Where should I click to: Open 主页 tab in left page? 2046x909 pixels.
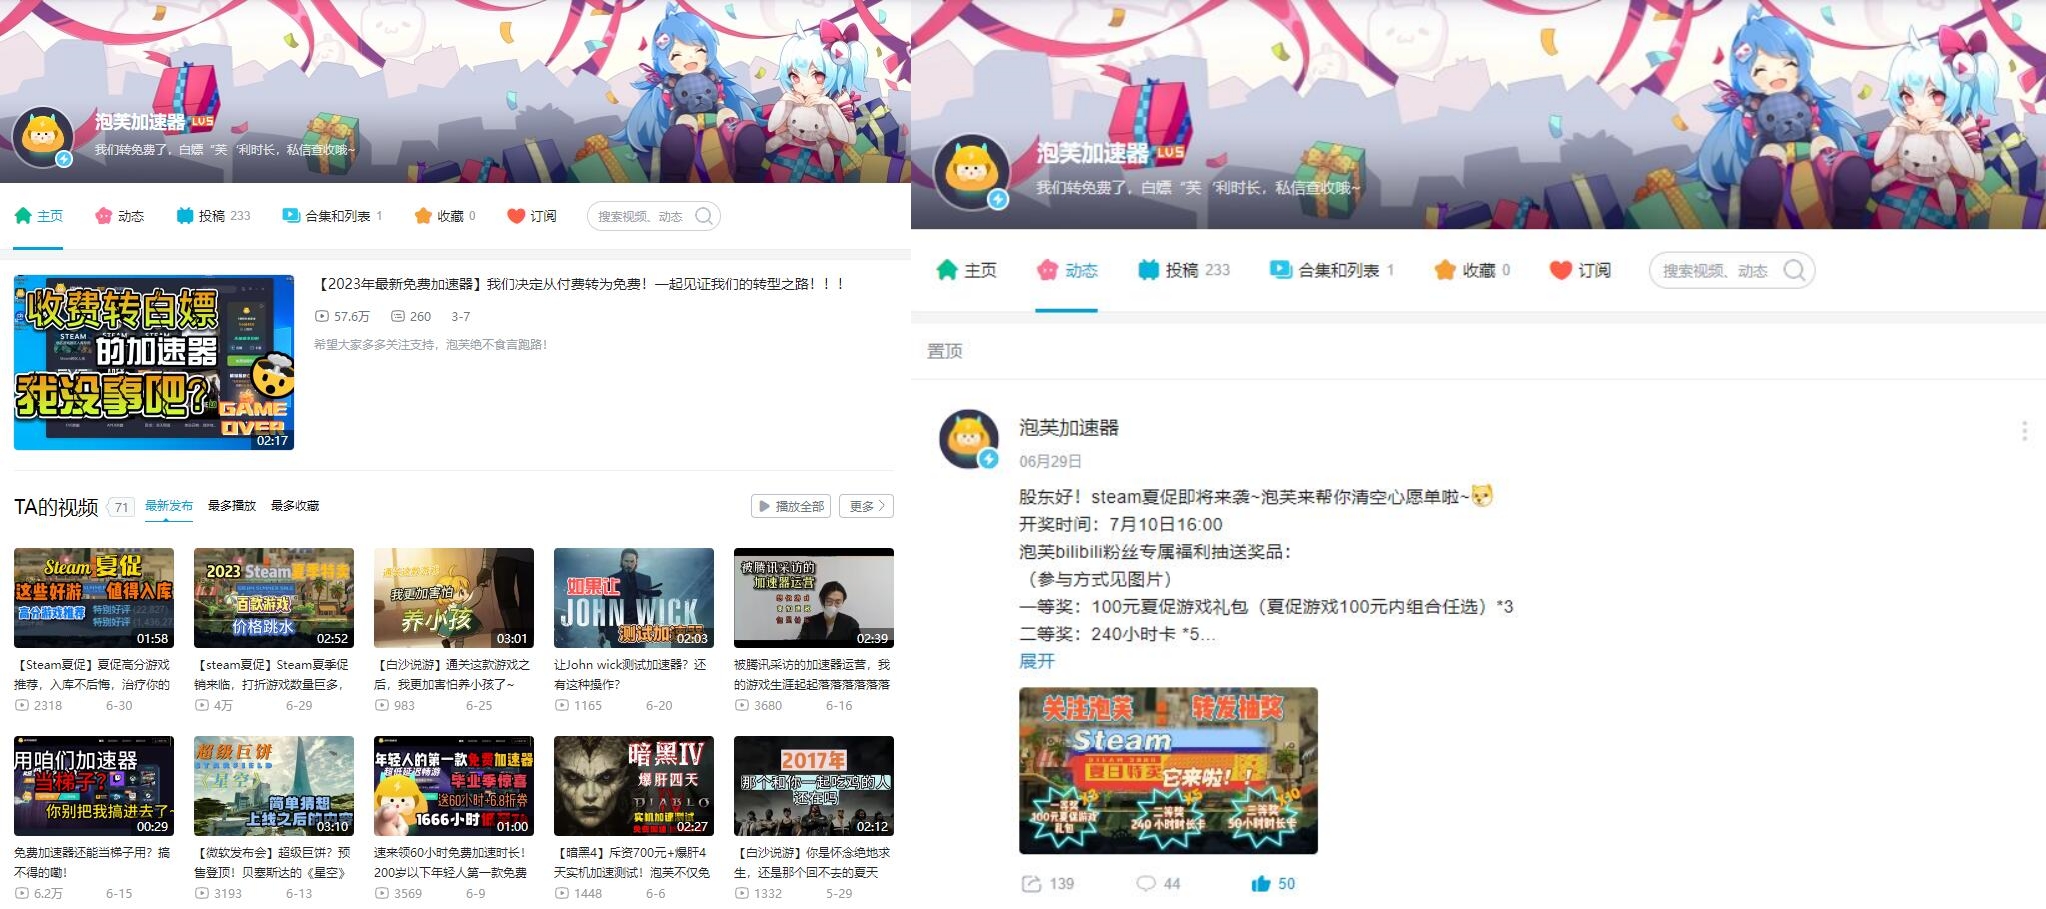[39, 216]
